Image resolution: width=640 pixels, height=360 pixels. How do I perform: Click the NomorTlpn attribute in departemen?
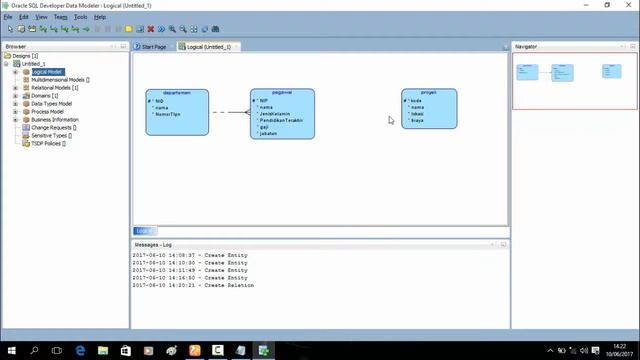click(x=168, y=114)
